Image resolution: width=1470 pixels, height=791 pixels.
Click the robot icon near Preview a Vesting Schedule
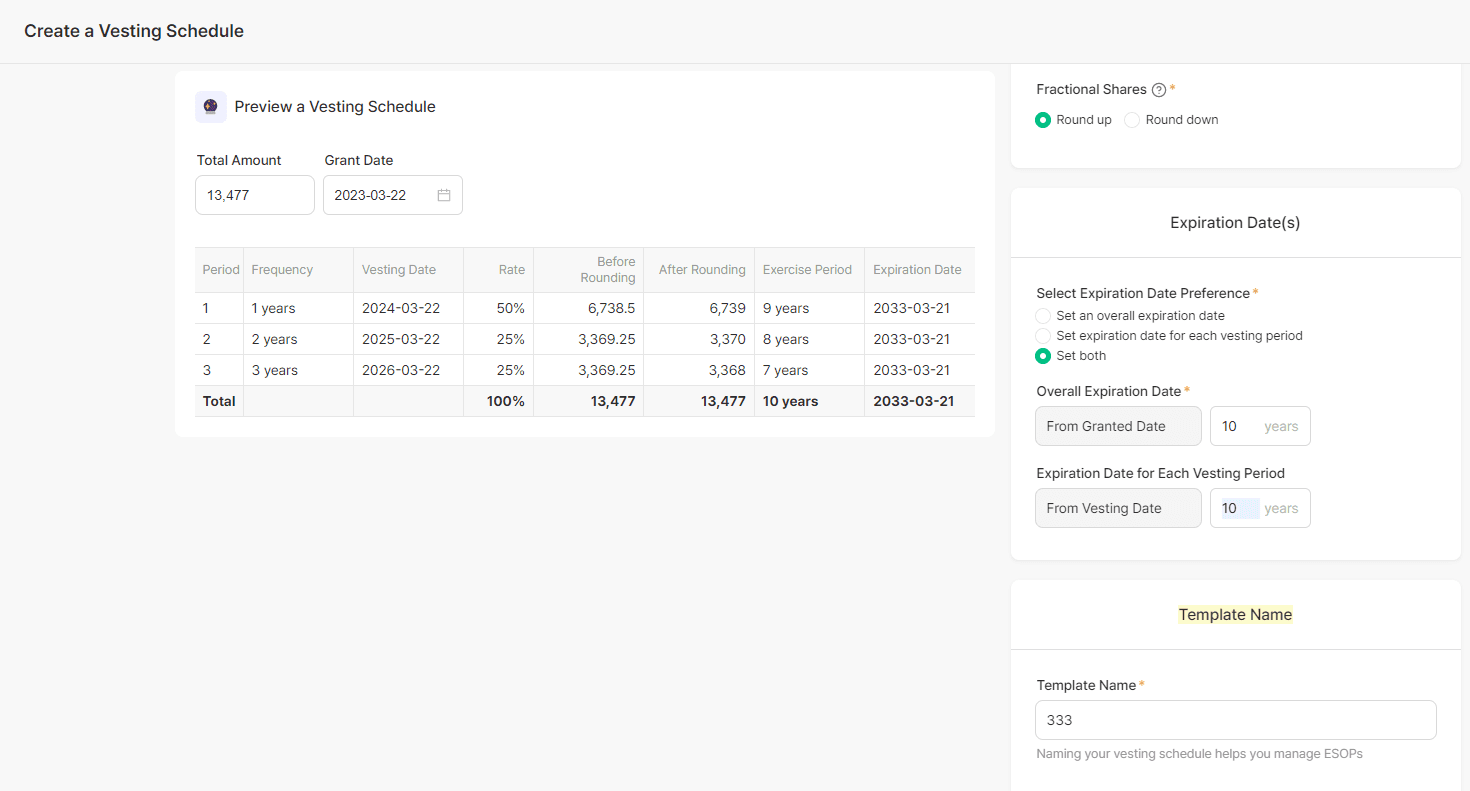(x=211, y=106)
